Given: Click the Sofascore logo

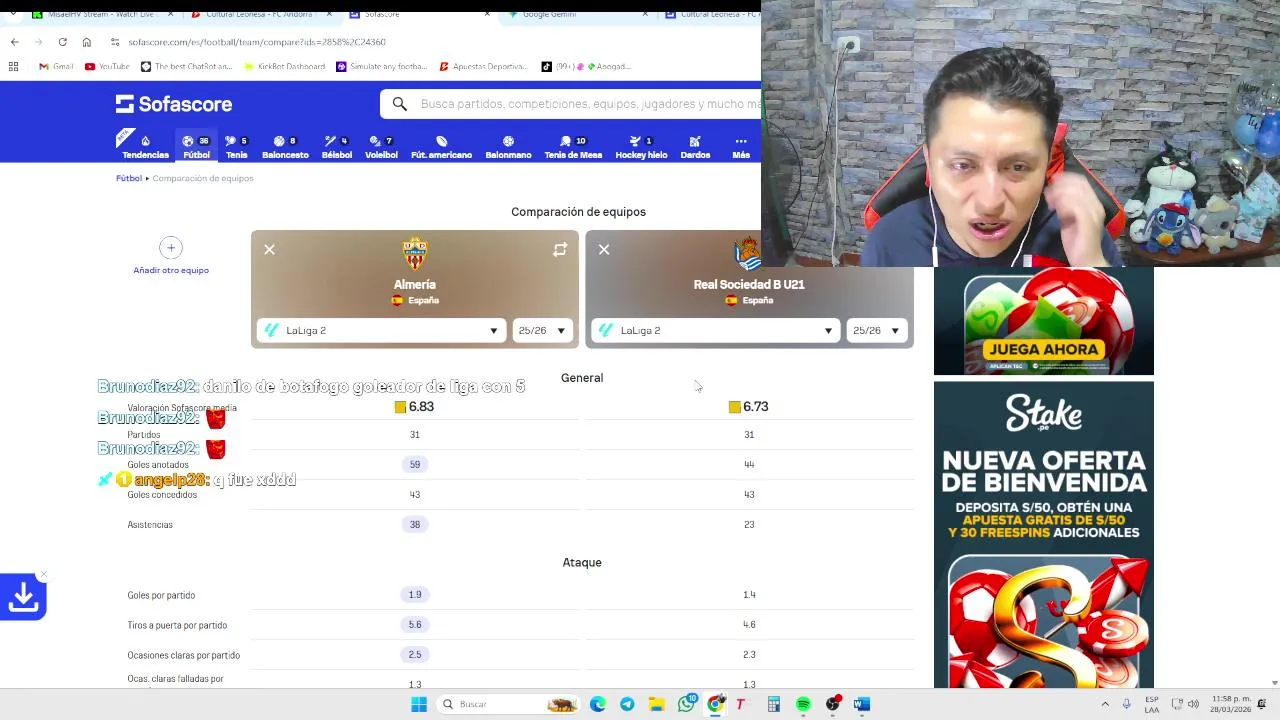Looking at the screenshot, I should (x=174, y=104).
